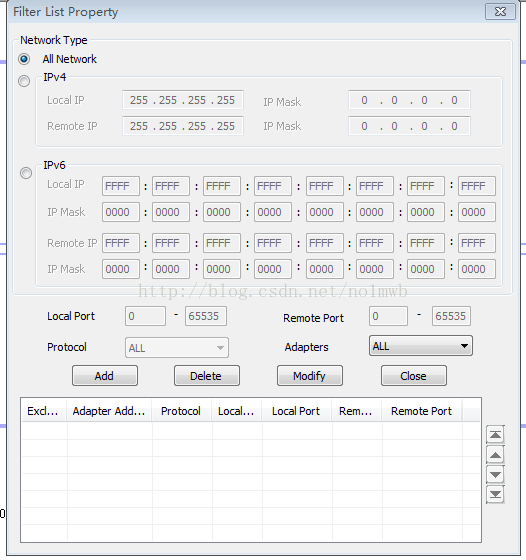Sort by the Local Port column header
Screen dimensions: 526x560
(x=297, y=411)
